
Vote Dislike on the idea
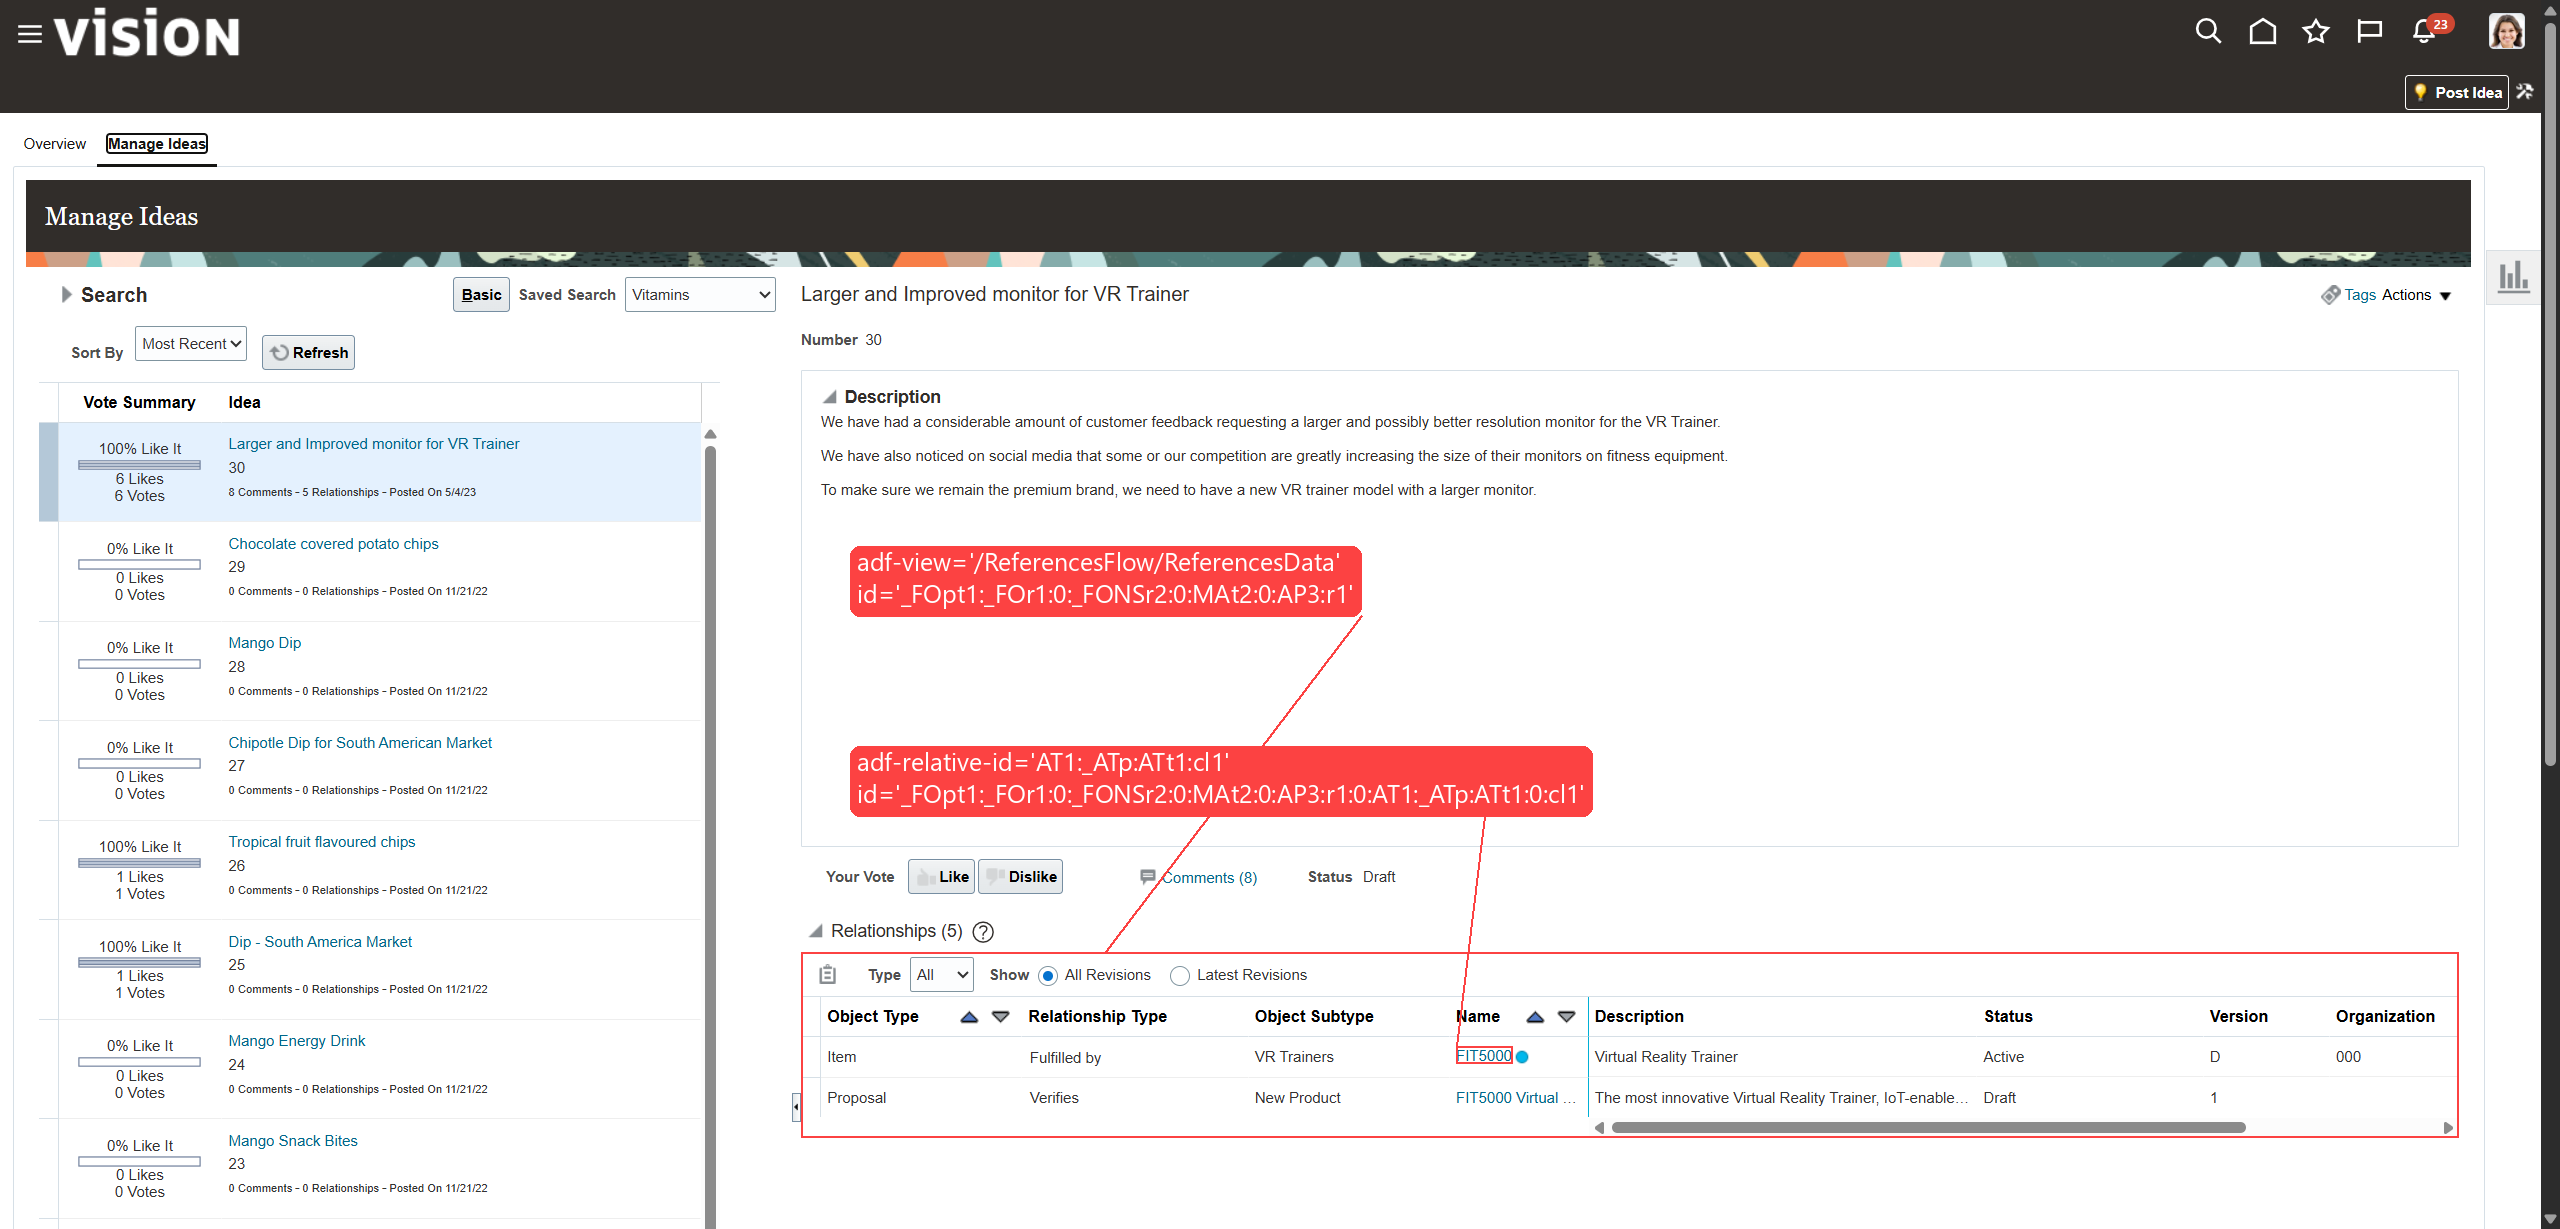[x=1020, y=877]
